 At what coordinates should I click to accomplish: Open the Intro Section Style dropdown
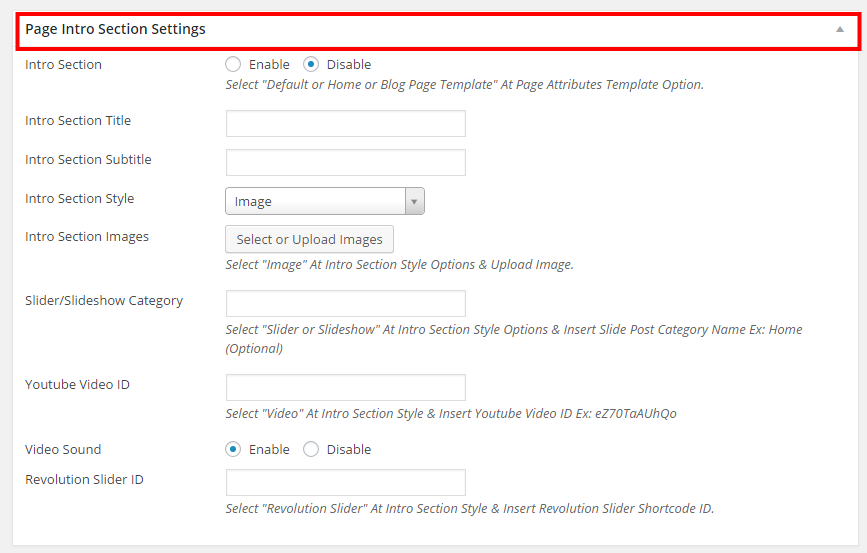pyautogui.click(x=325, y=201)
